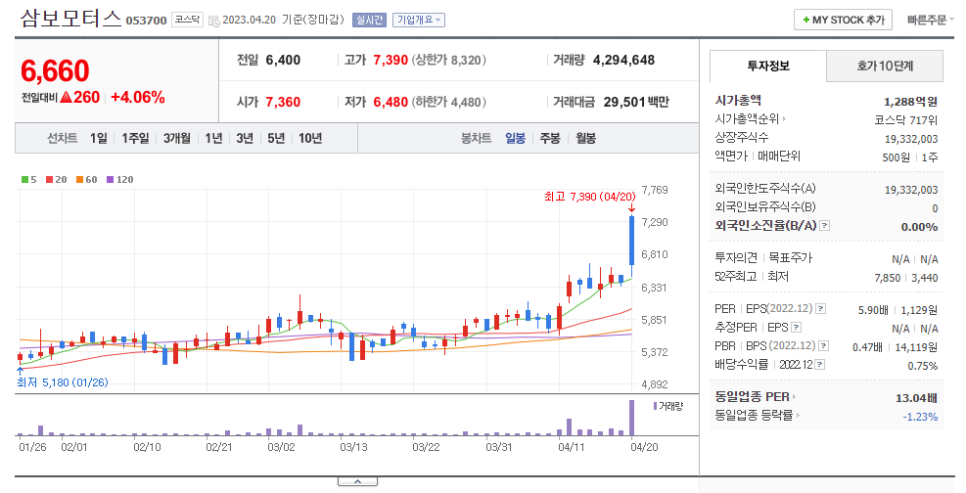
Task: Click the 0.00% foreign ownership ratio value
Action: coord(919,227)
